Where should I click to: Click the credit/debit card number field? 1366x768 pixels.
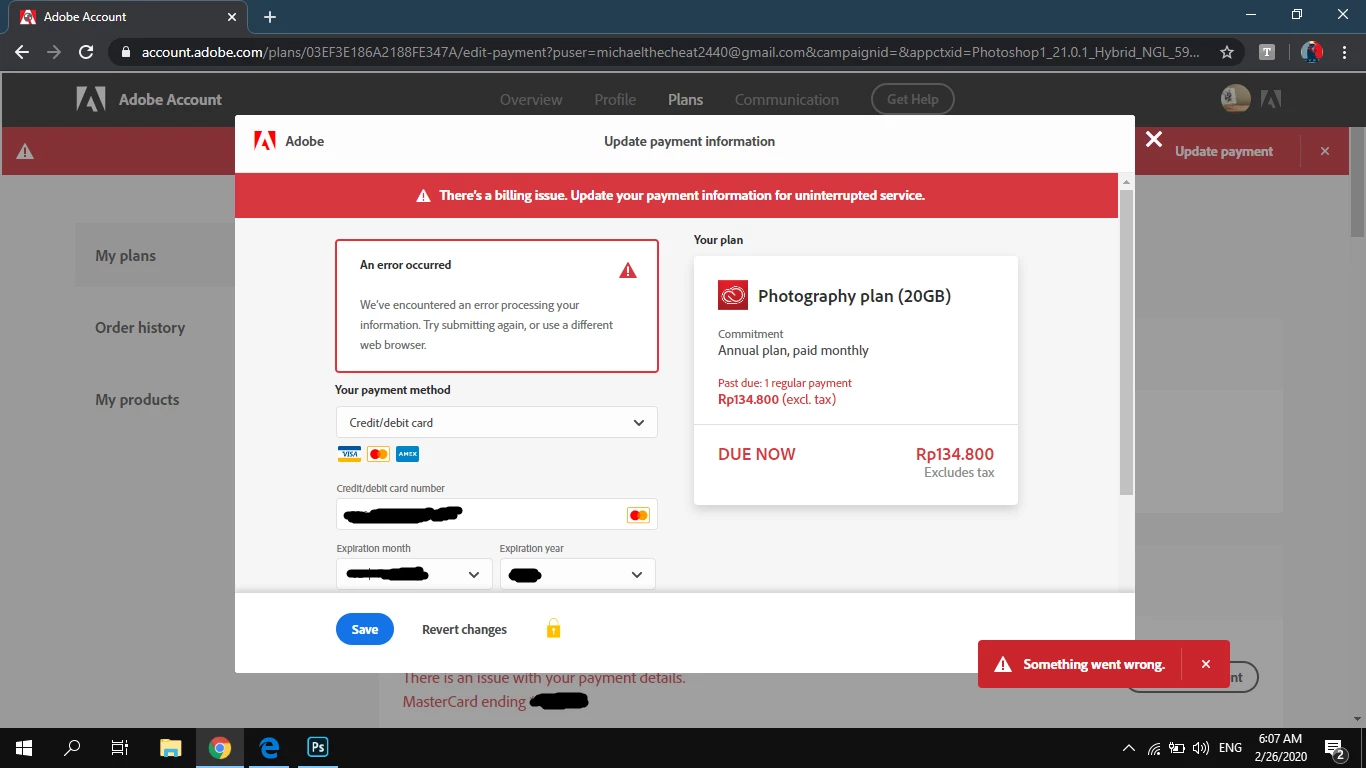tap(497, 514)
